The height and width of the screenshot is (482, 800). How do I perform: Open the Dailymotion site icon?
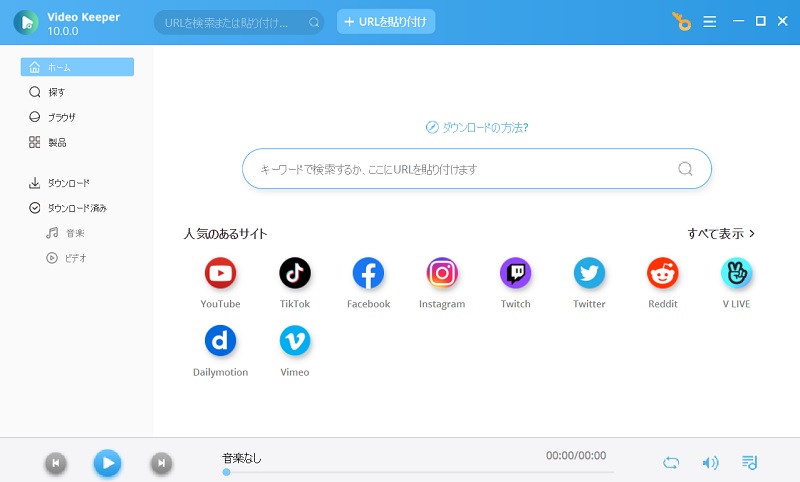(220, 341)
